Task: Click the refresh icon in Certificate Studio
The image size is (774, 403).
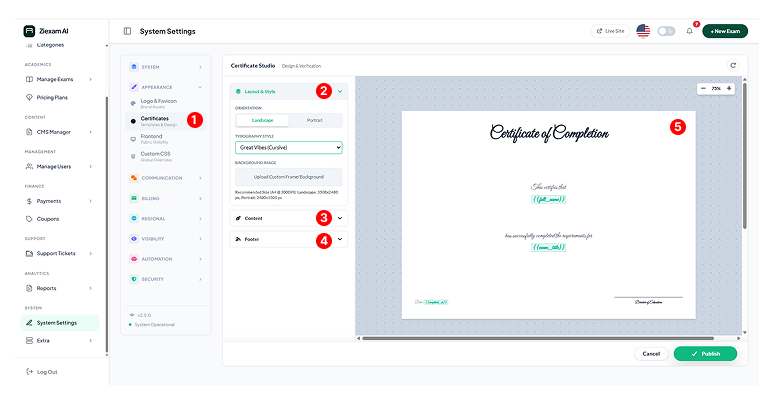Action: tap(733, 65)
